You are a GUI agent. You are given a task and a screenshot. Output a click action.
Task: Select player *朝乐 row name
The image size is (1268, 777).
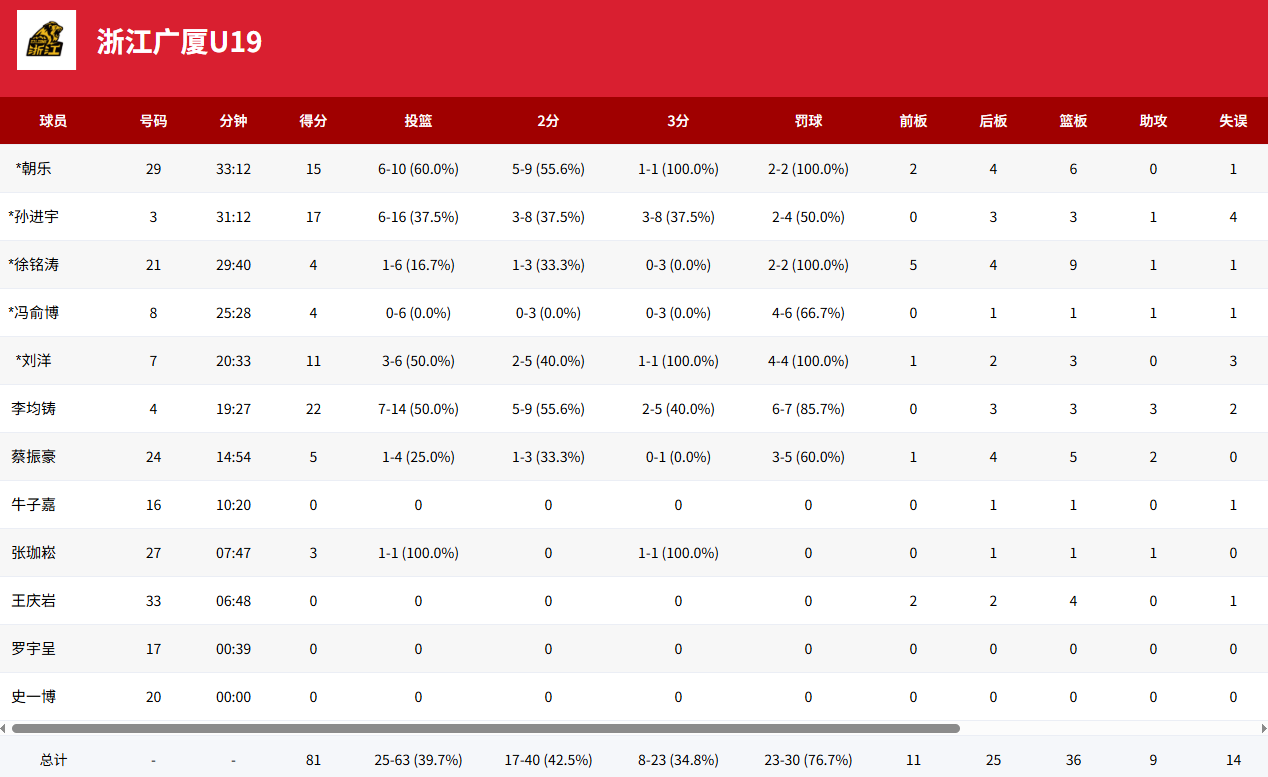[x=33, y=169]
